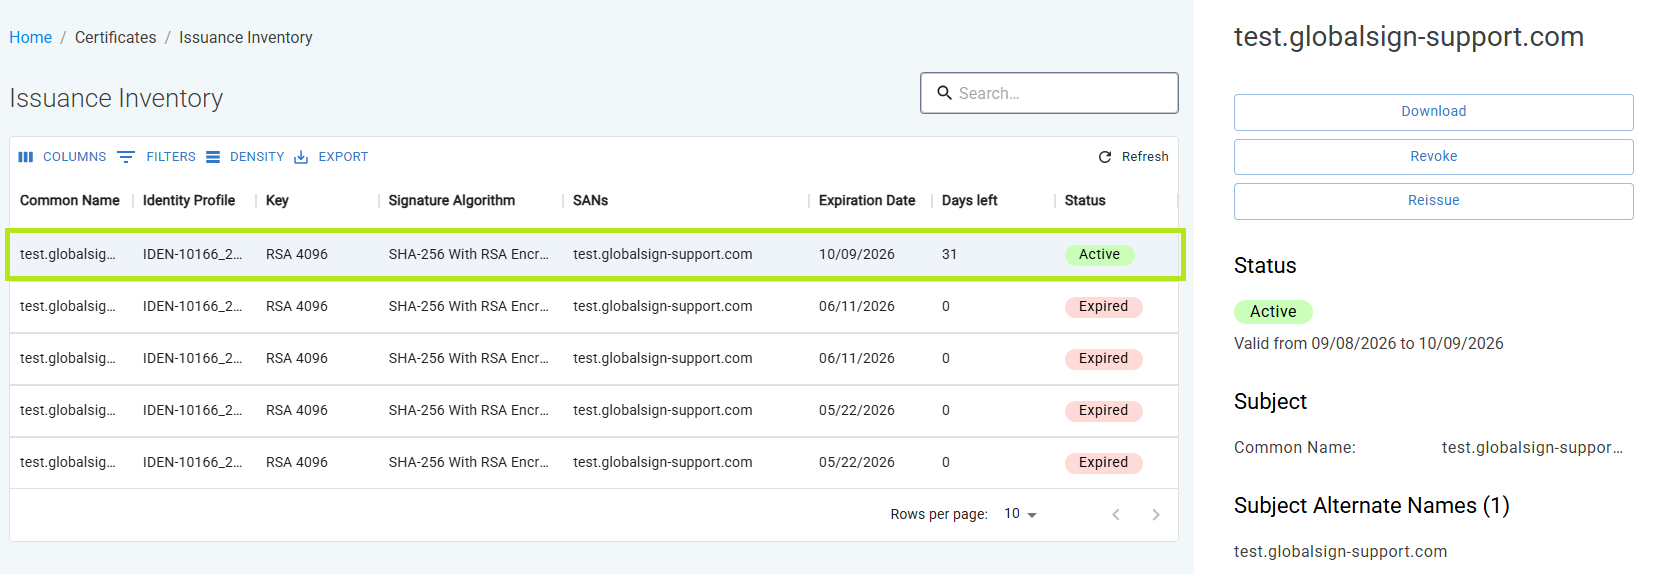Open the Filters panel

point(157,157)
